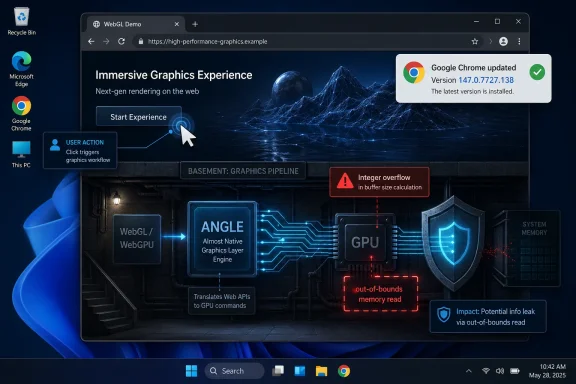
Task: Open File Explorer from the taskbar
Action: [x=321, y=371]
